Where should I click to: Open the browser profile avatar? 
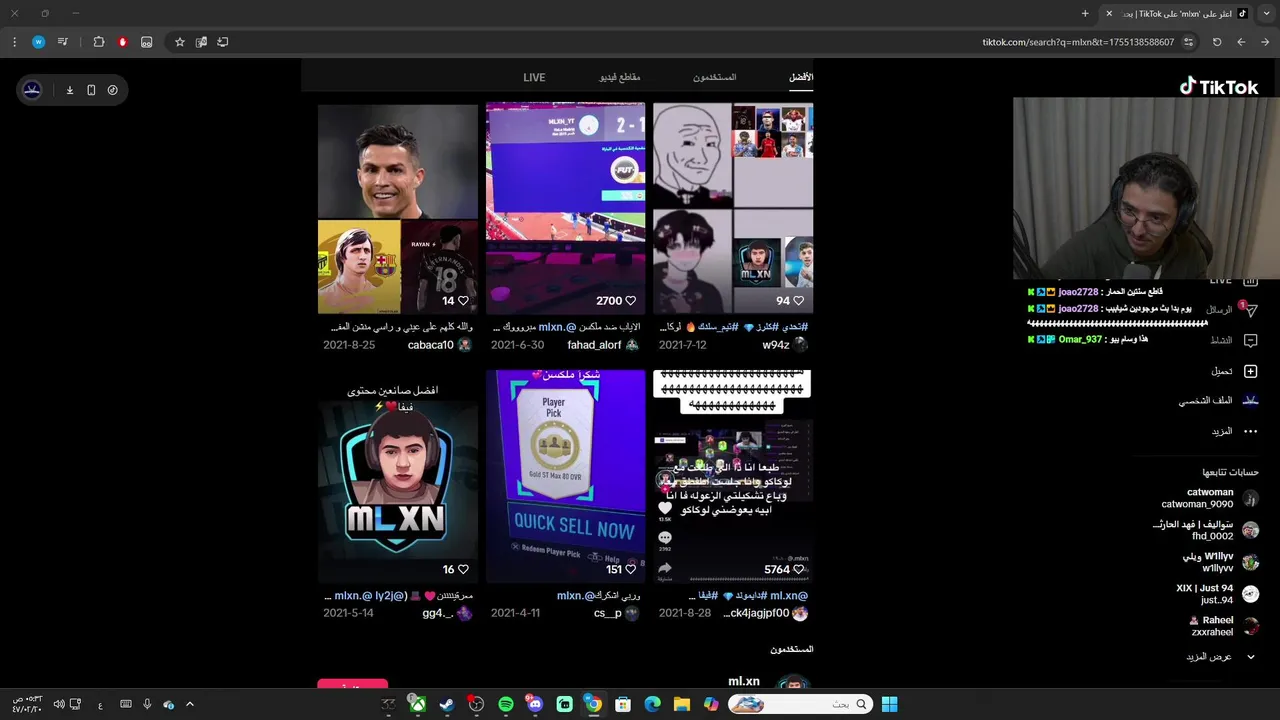[x=38, y=42]
